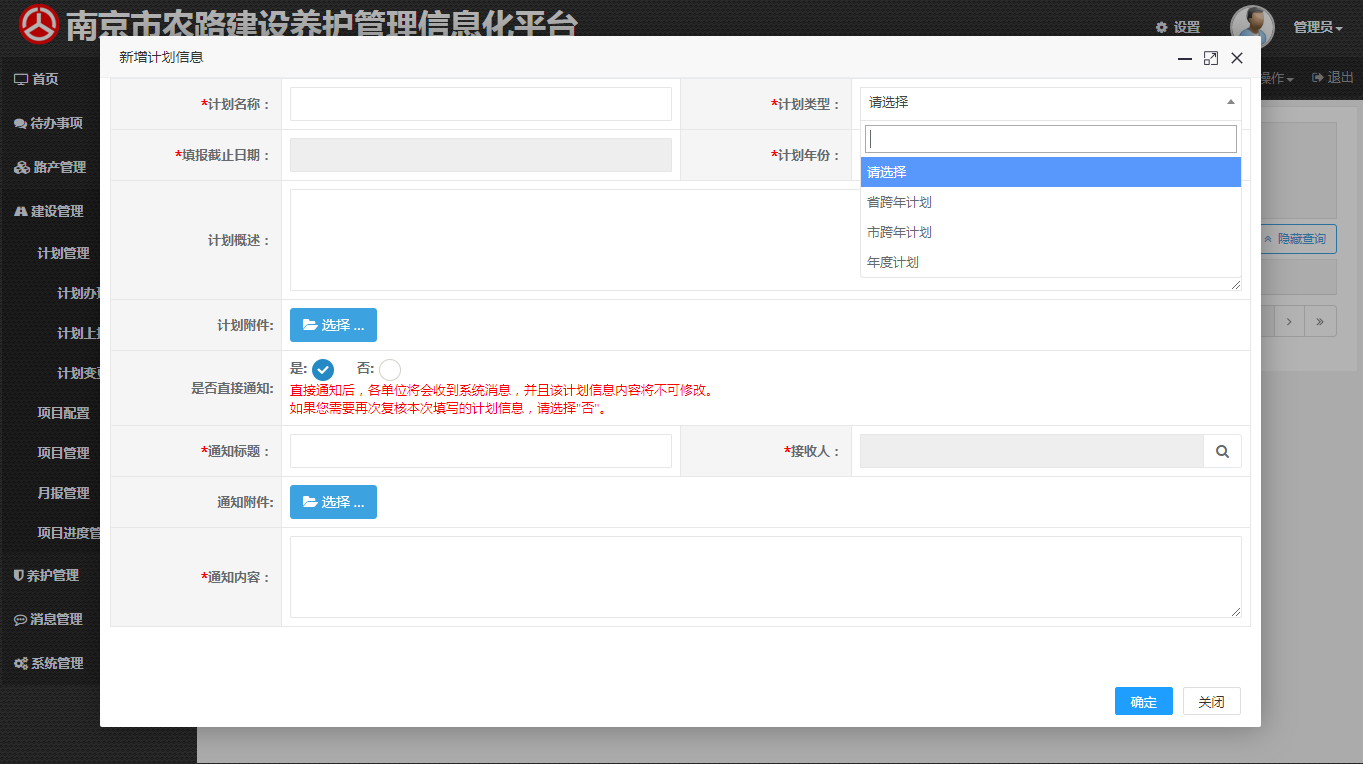The image size is (1363, 764).
Task: Click the administrator avatar picture
Action: tap(1252, 27)
